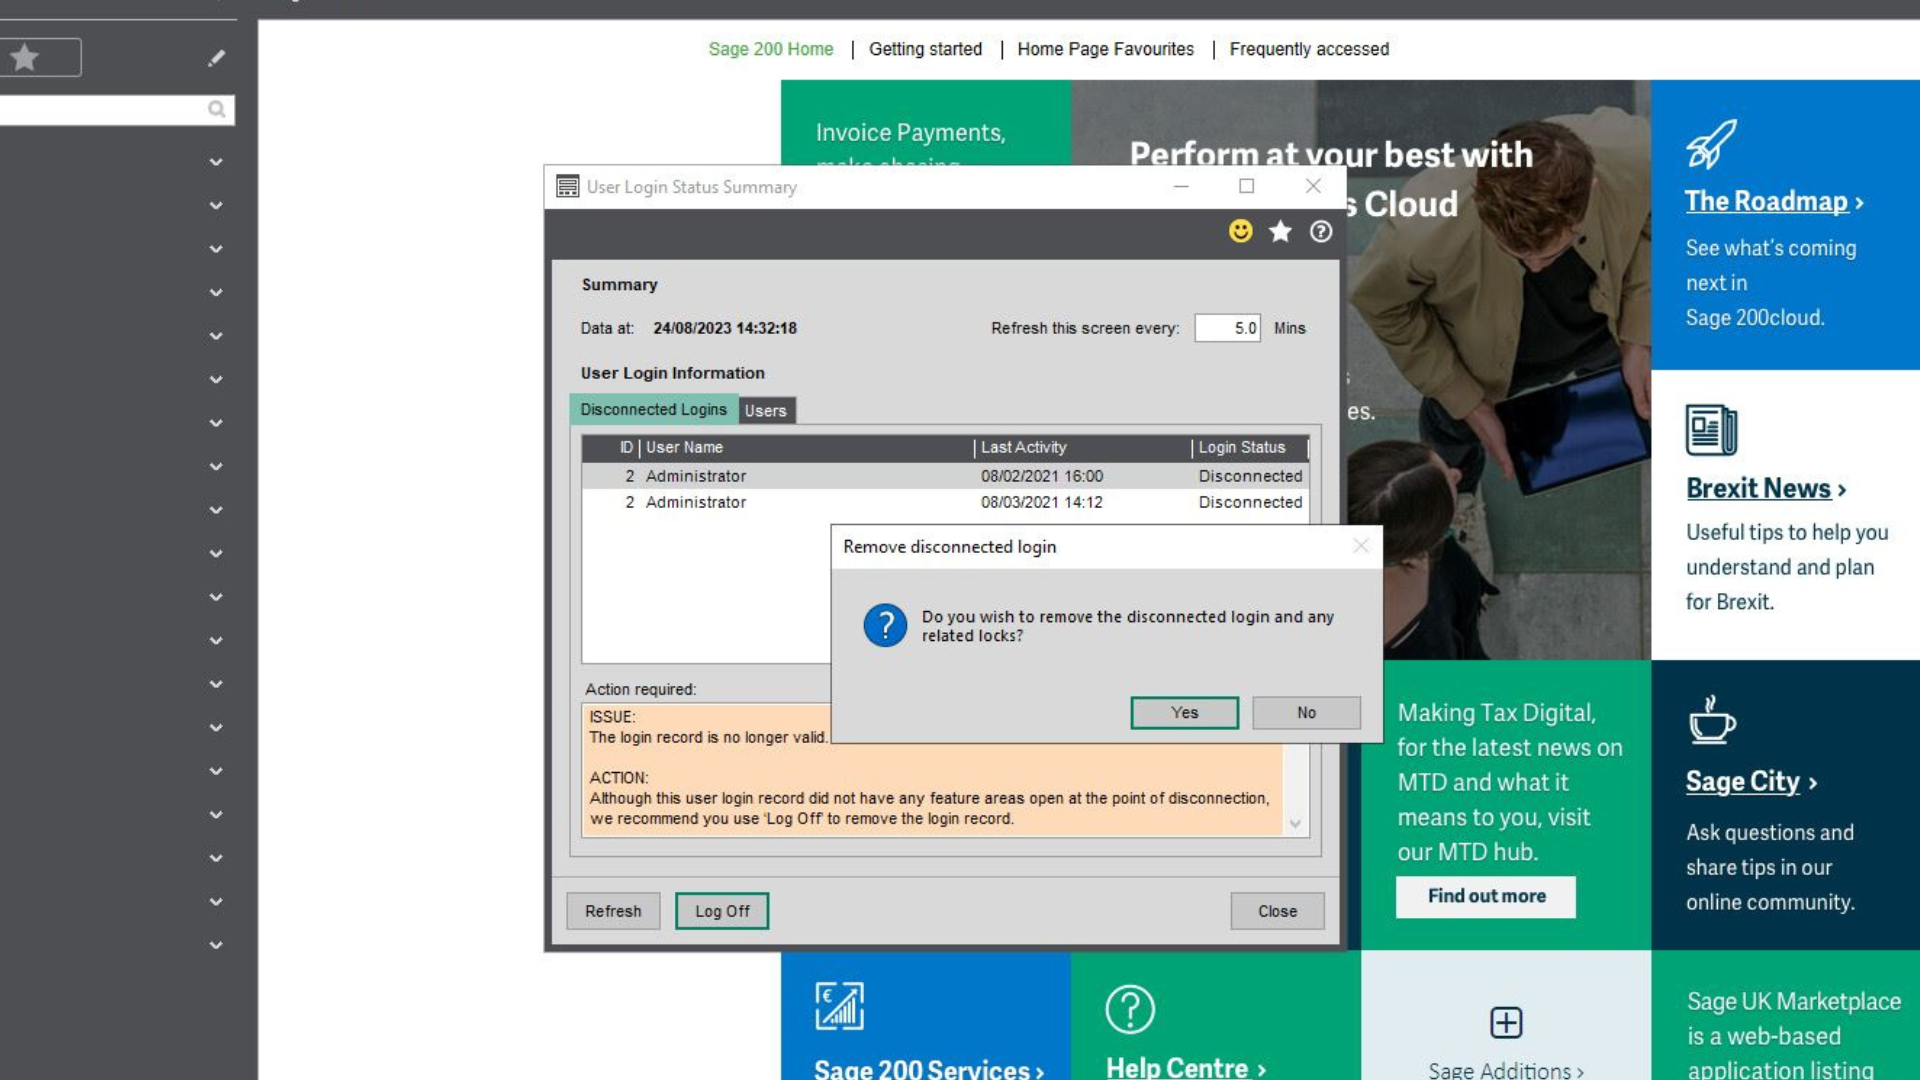Expand the first sidebar section chevron
Viewport: 1920px width, 1080px height.
[215, 161]
